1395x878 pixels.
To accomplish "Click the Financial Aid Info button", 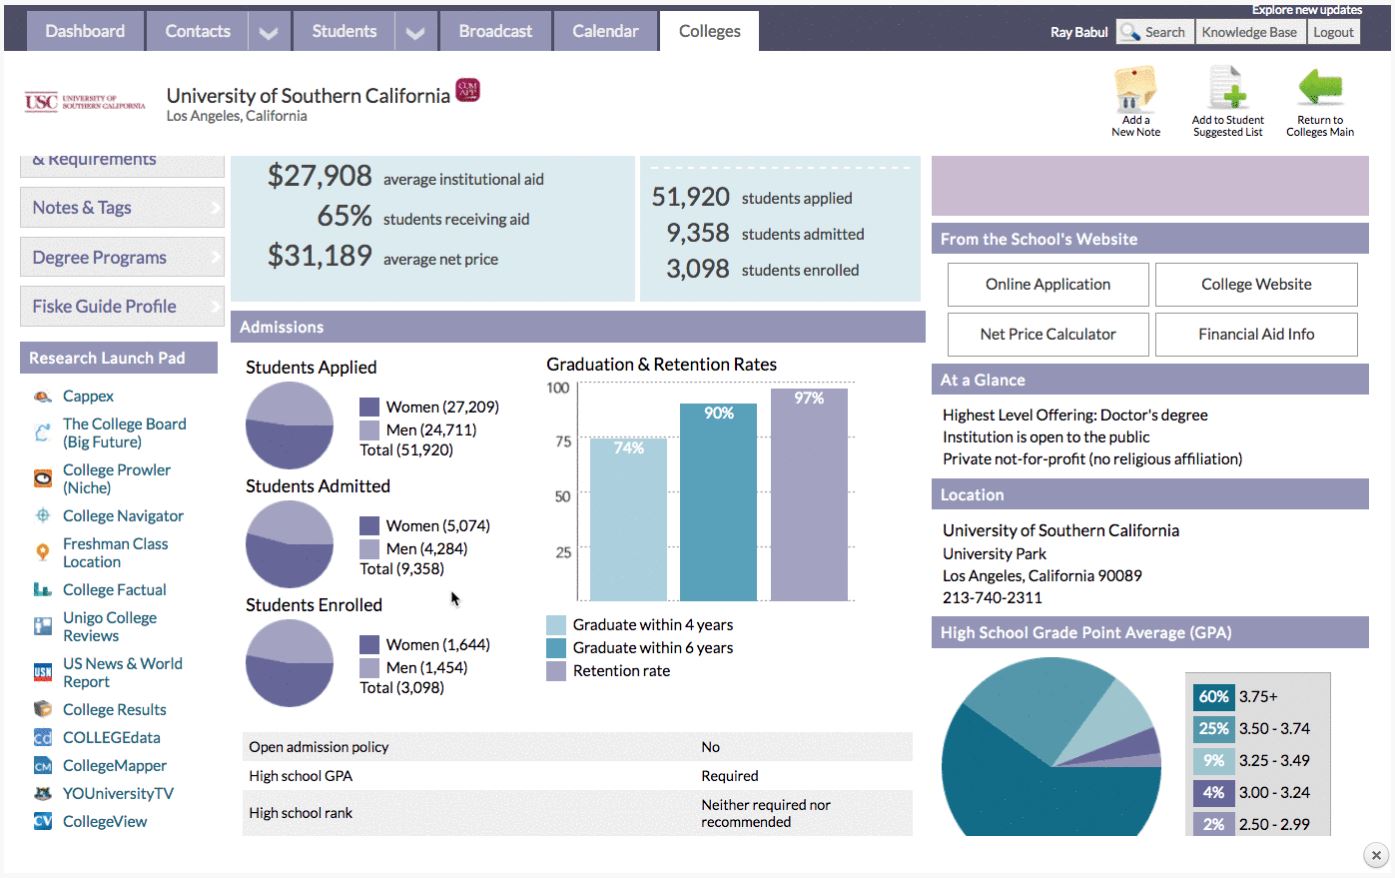I will click(x=1256, y=334).
